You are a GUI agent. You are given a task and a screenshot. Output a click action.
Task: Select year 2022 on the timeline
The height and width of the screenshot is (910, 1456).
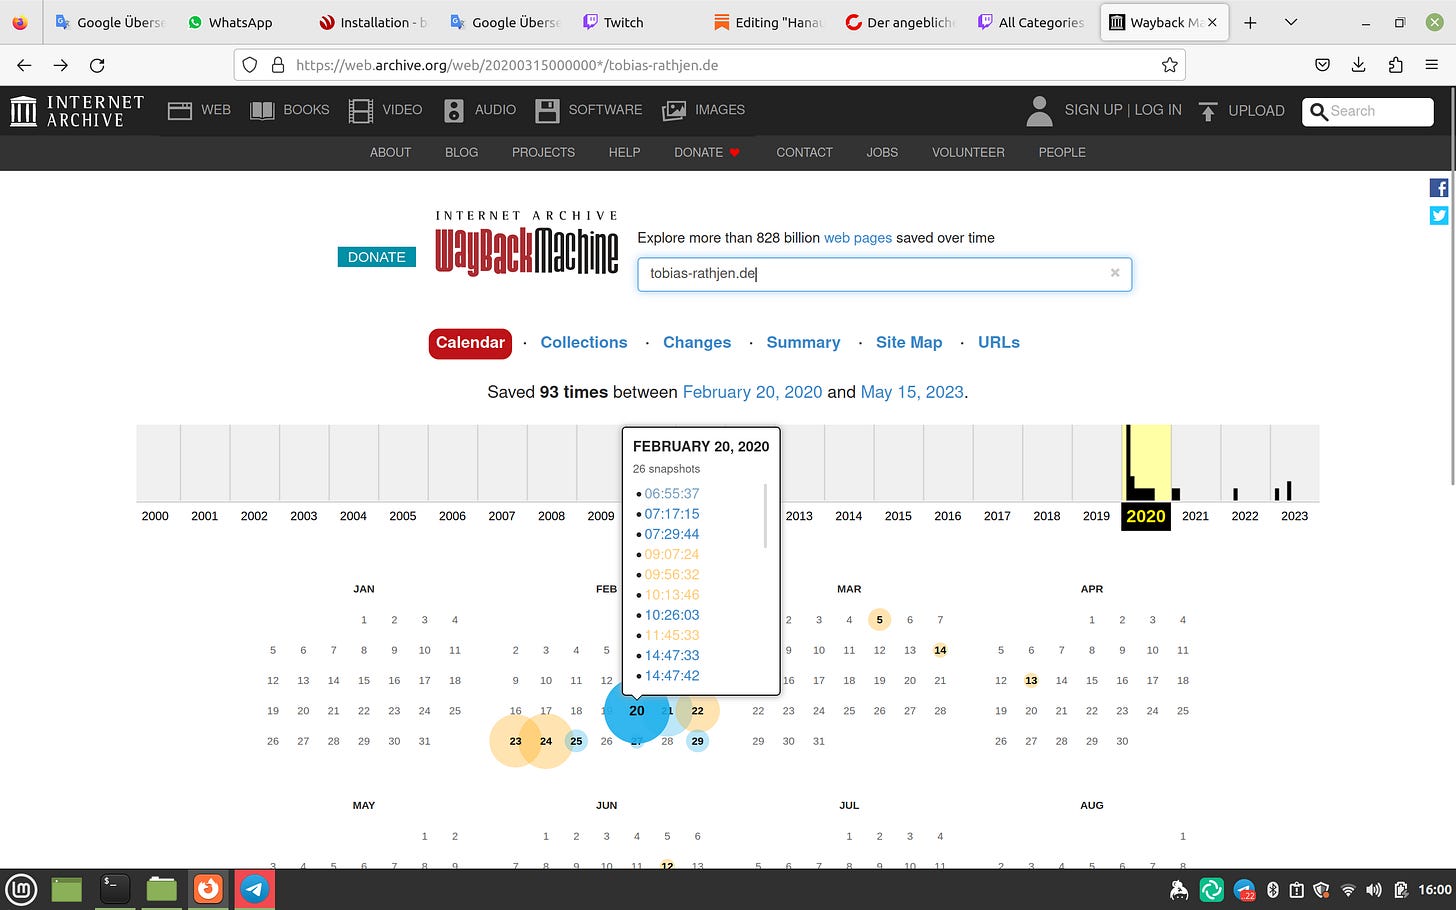tap(1245, 516)
